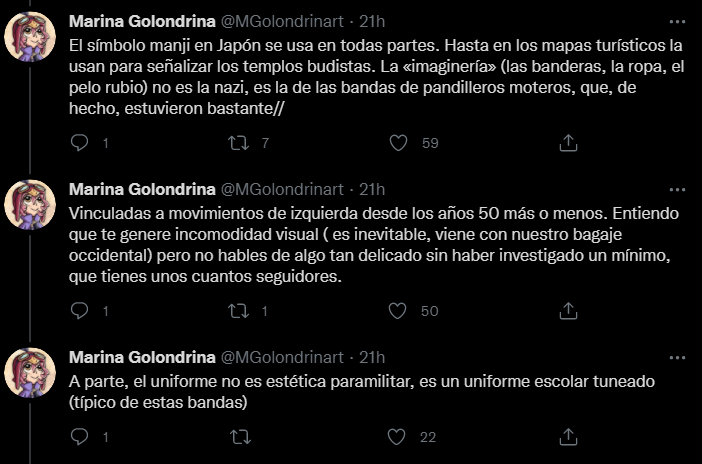
Task: Click the avatar on the third tweet
Action: click(30, 373)
